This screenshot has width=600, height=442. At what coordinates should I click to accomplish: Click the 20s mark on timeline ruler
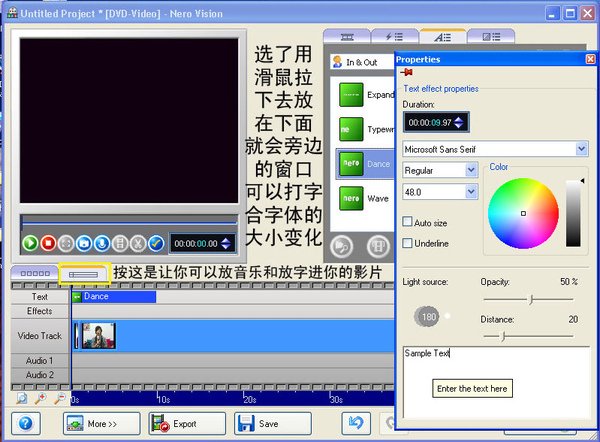(x=249, y=399)
